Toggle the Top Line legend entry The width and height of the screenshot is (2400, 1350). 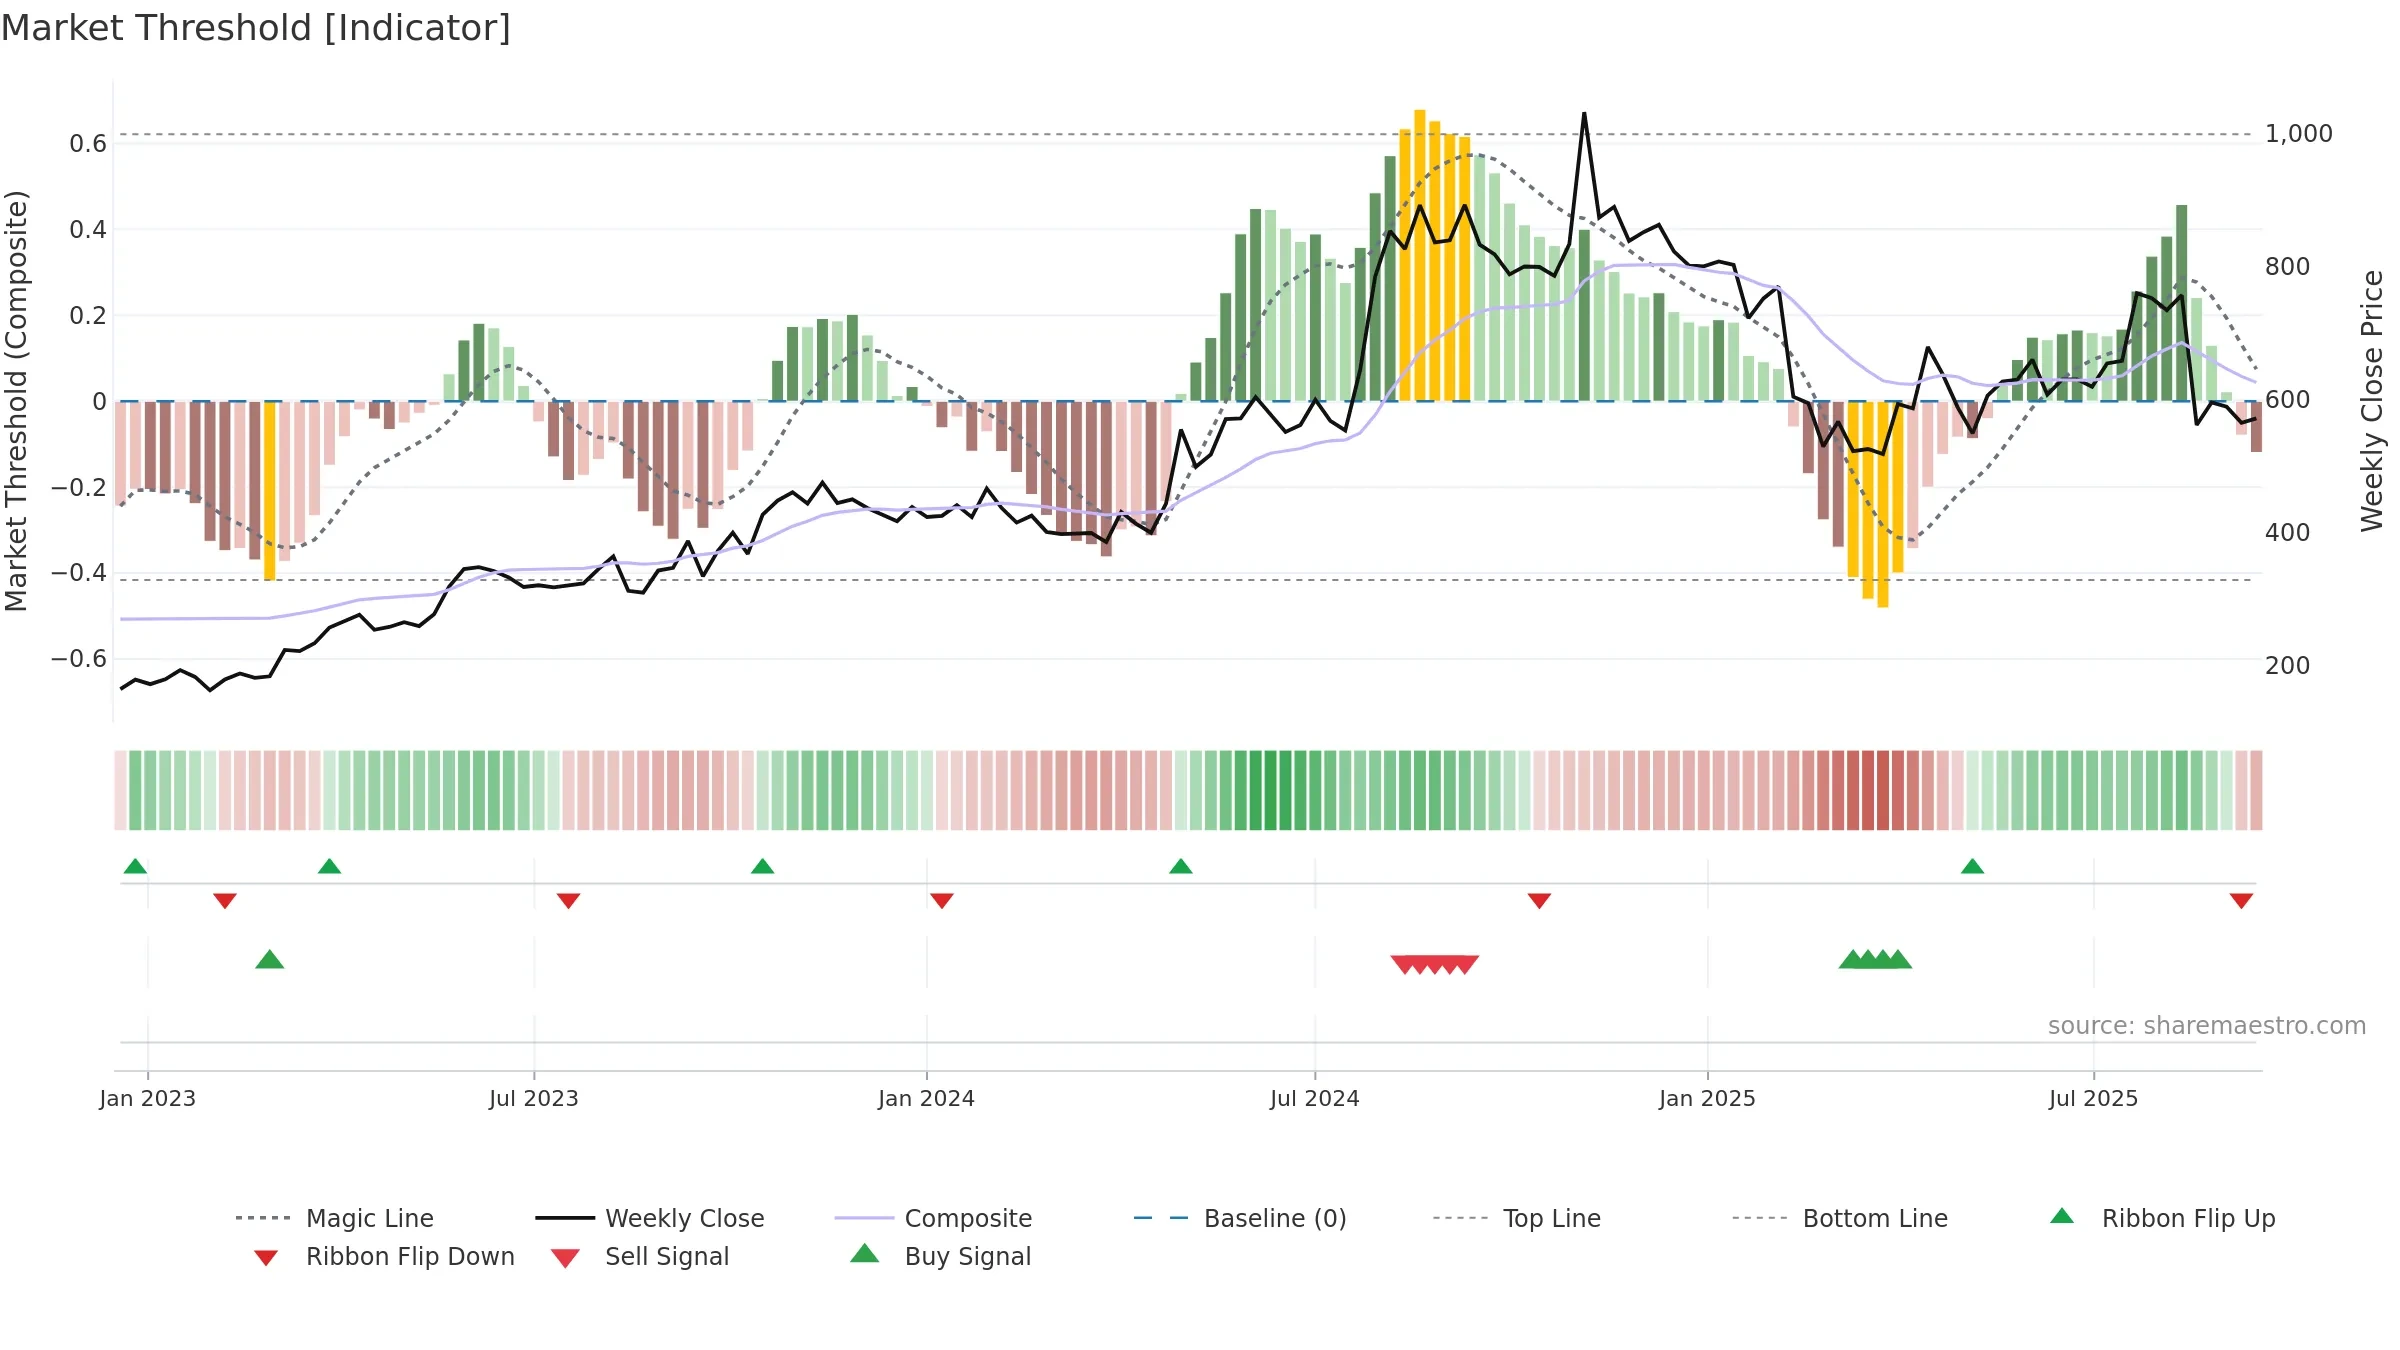point(1517,1218)
